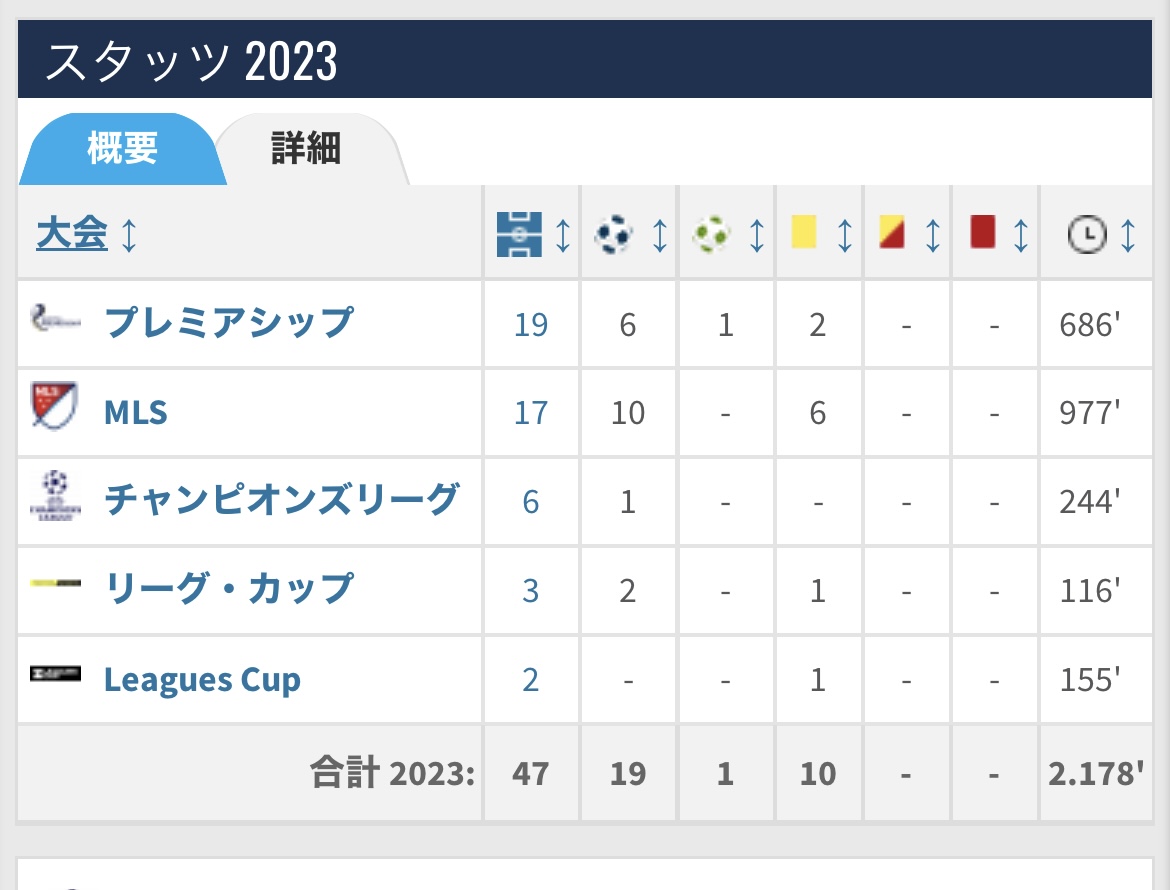Click the 19 matches プレミアシップ number
Viewport: 1170px width, 890px height.
click(x=531, y=324)
